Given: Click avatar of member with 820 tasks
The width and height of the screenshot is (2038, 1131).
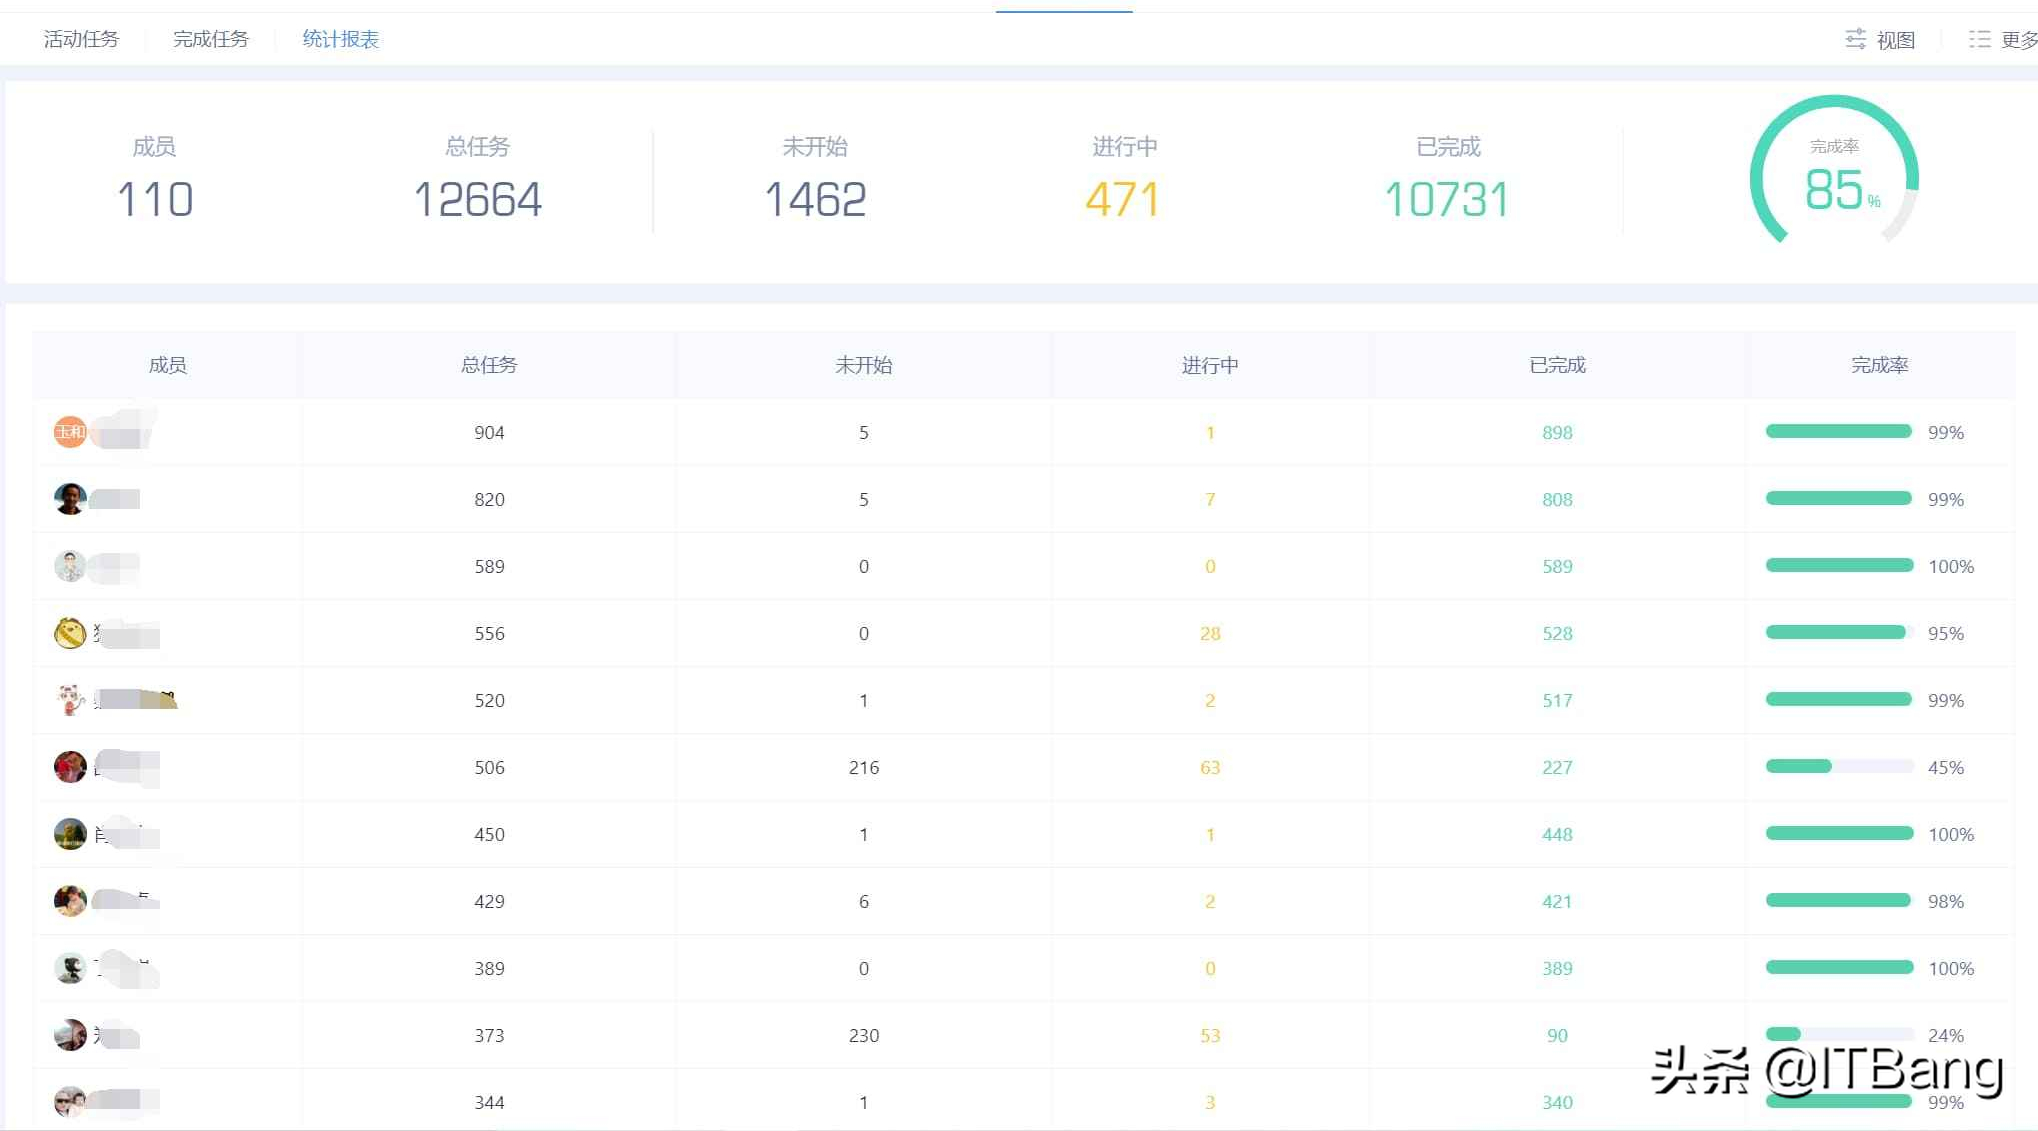Looking at the screenshot, I should 70,499.
